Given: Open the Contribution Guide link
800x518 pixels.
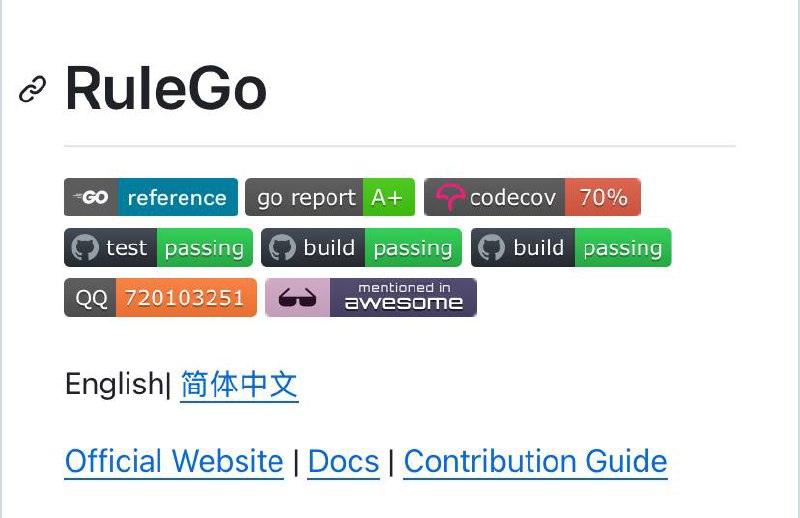Looking at the screenshot, I should coord(536,461).
